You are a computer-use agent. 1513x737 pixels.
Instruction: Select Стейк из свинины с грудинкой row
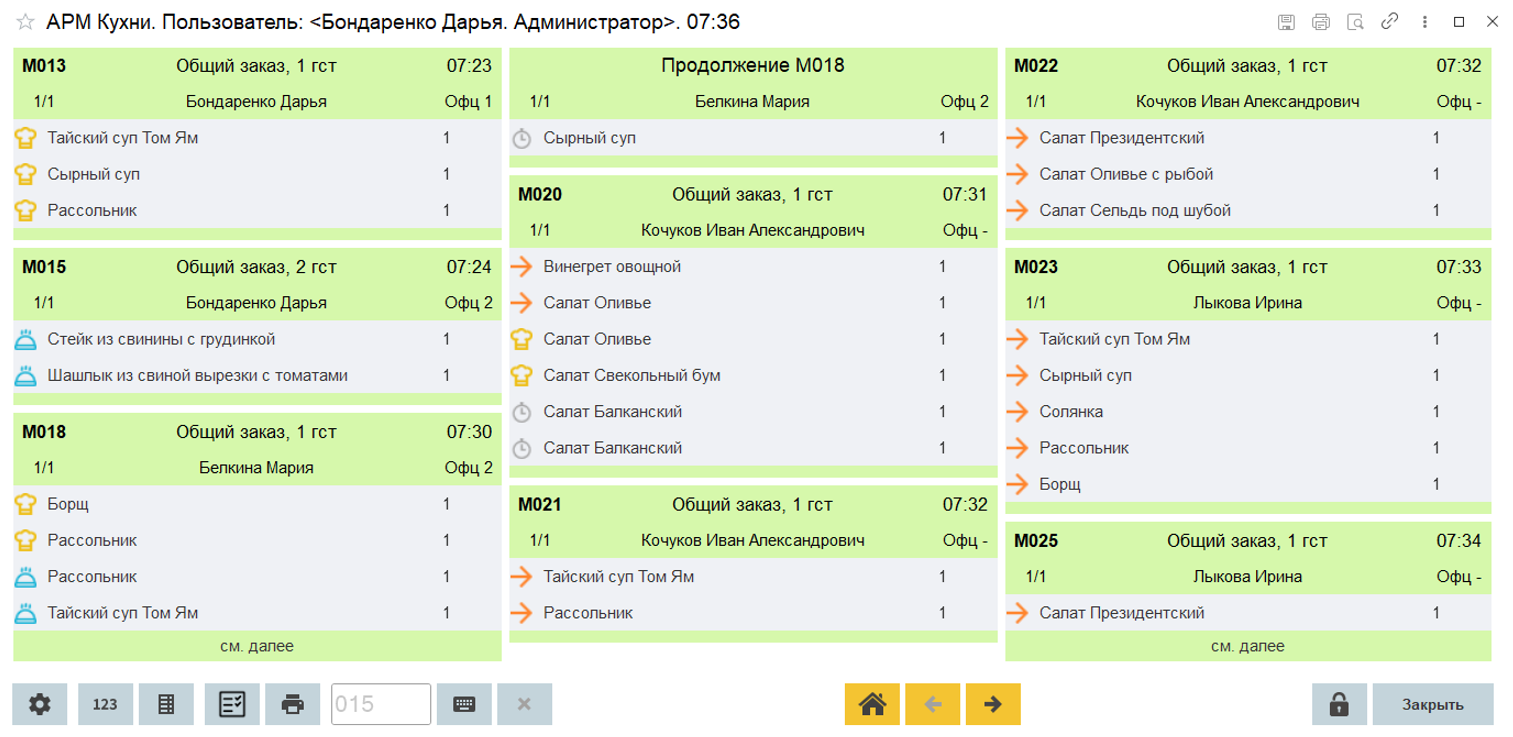pos(160,340)
